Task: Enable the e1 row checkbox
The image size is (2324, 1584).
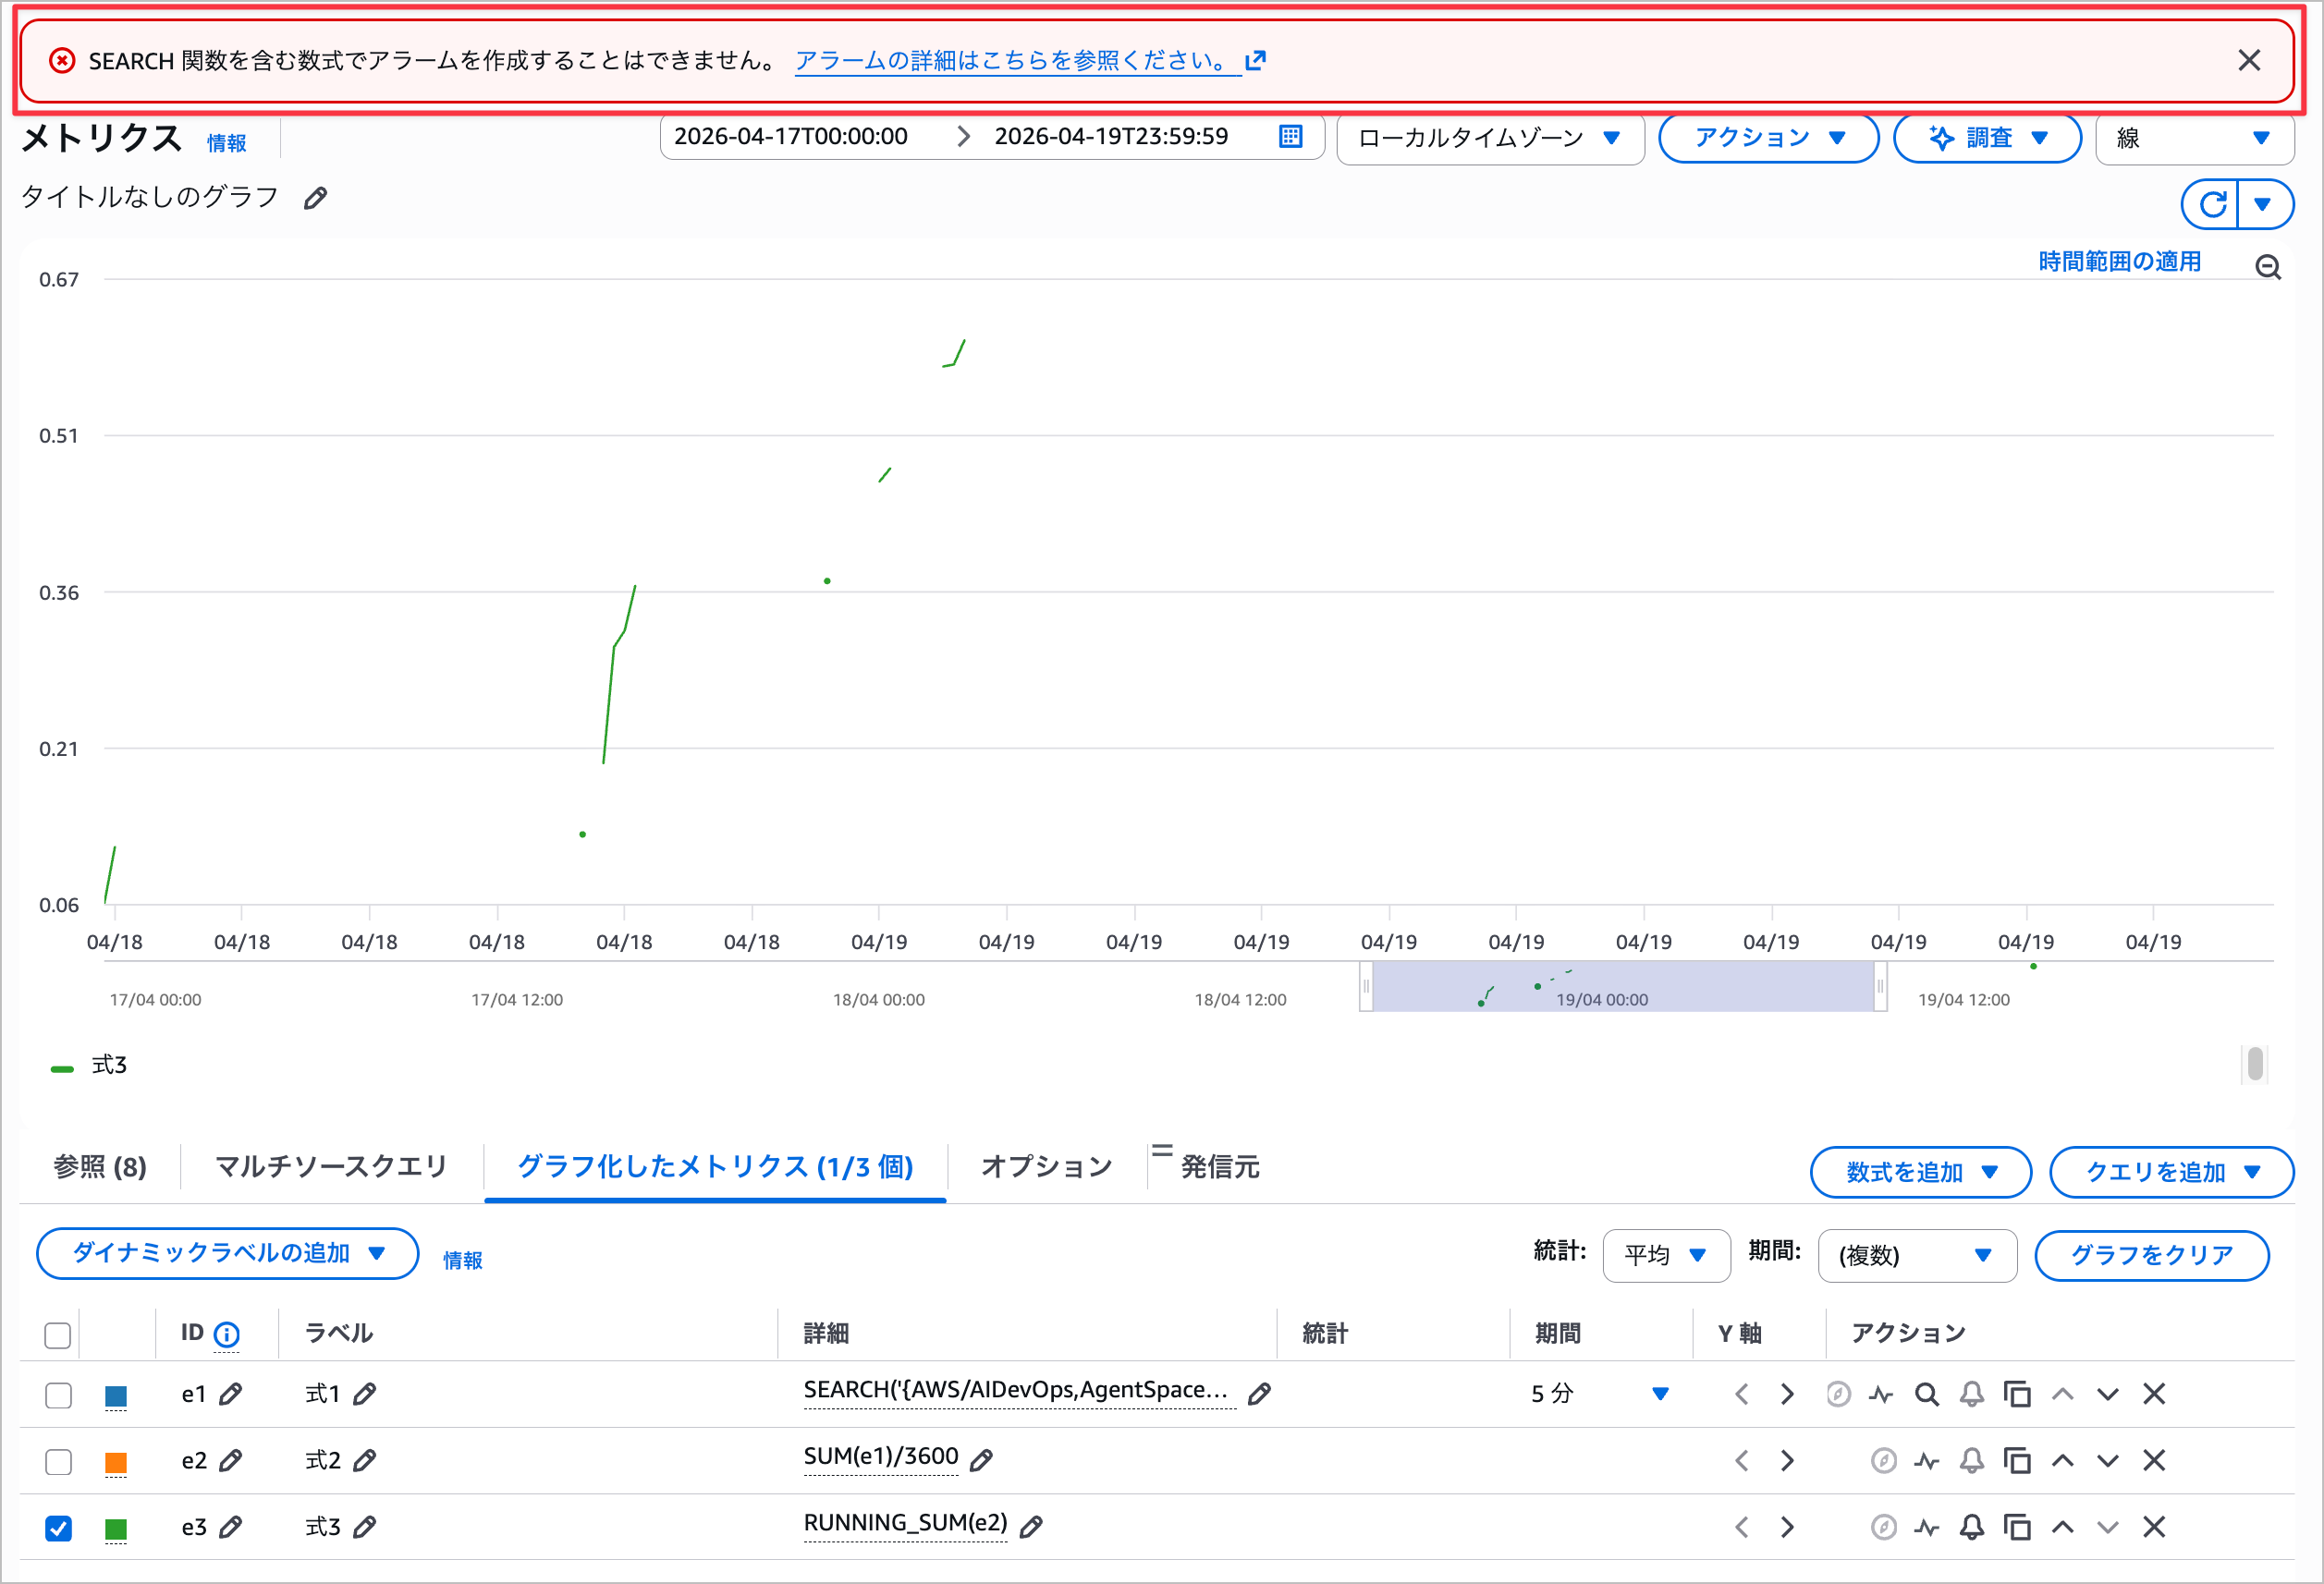Action: [58, 1395]
